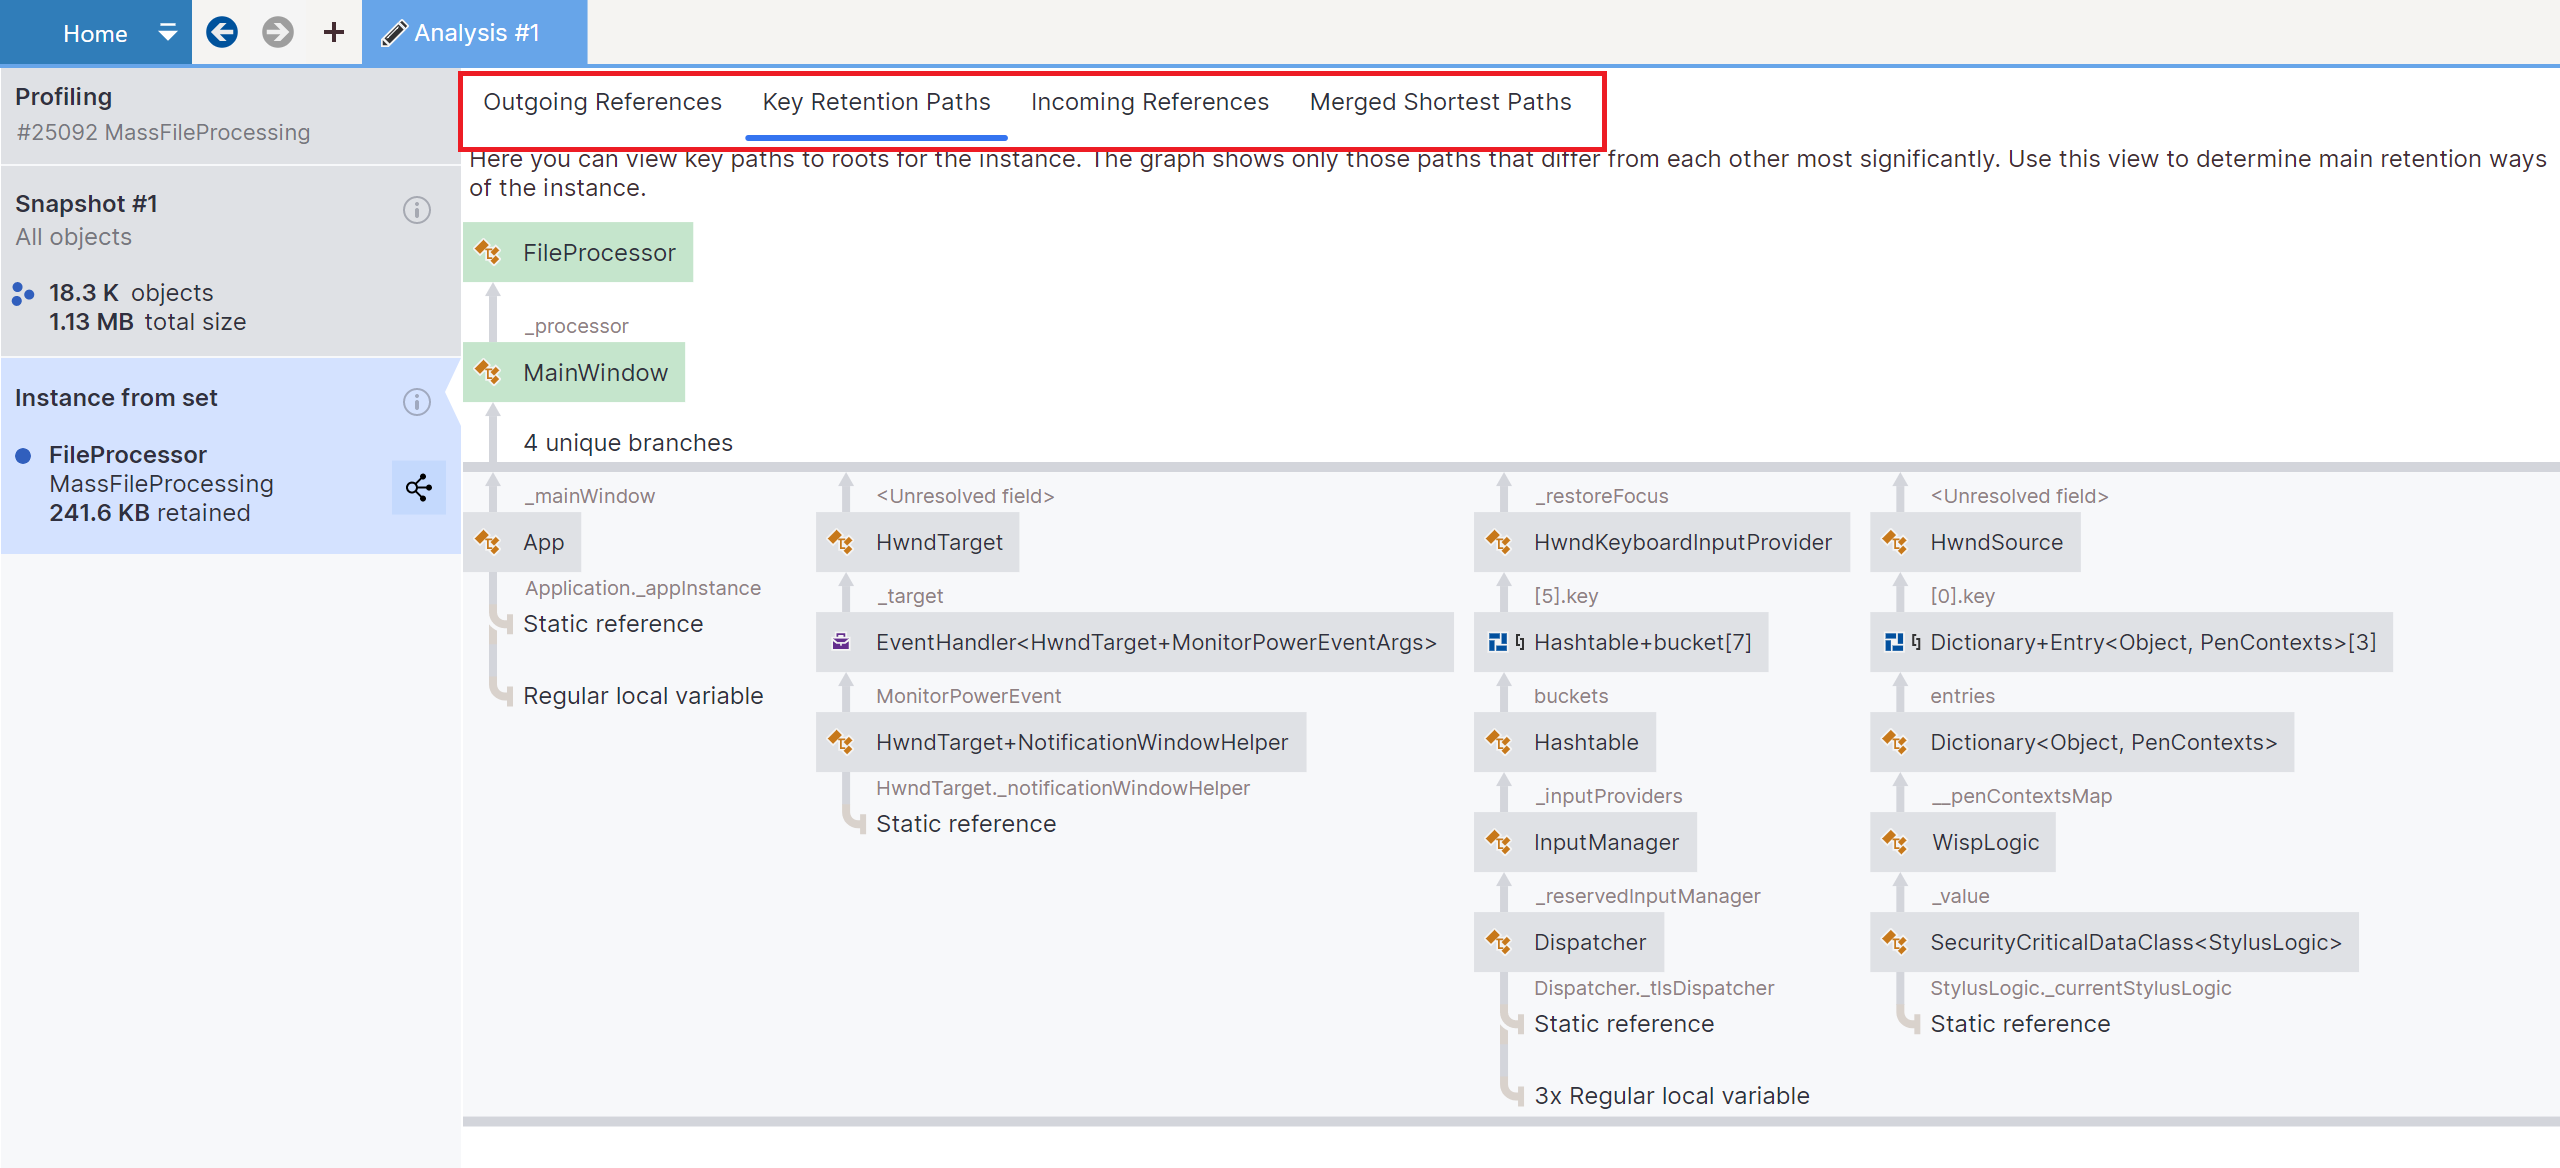The width and height of the screenshot is (2560, 1168).
Task: Click the objects icon near 18.3 K objects
Action: coord(22,294)
